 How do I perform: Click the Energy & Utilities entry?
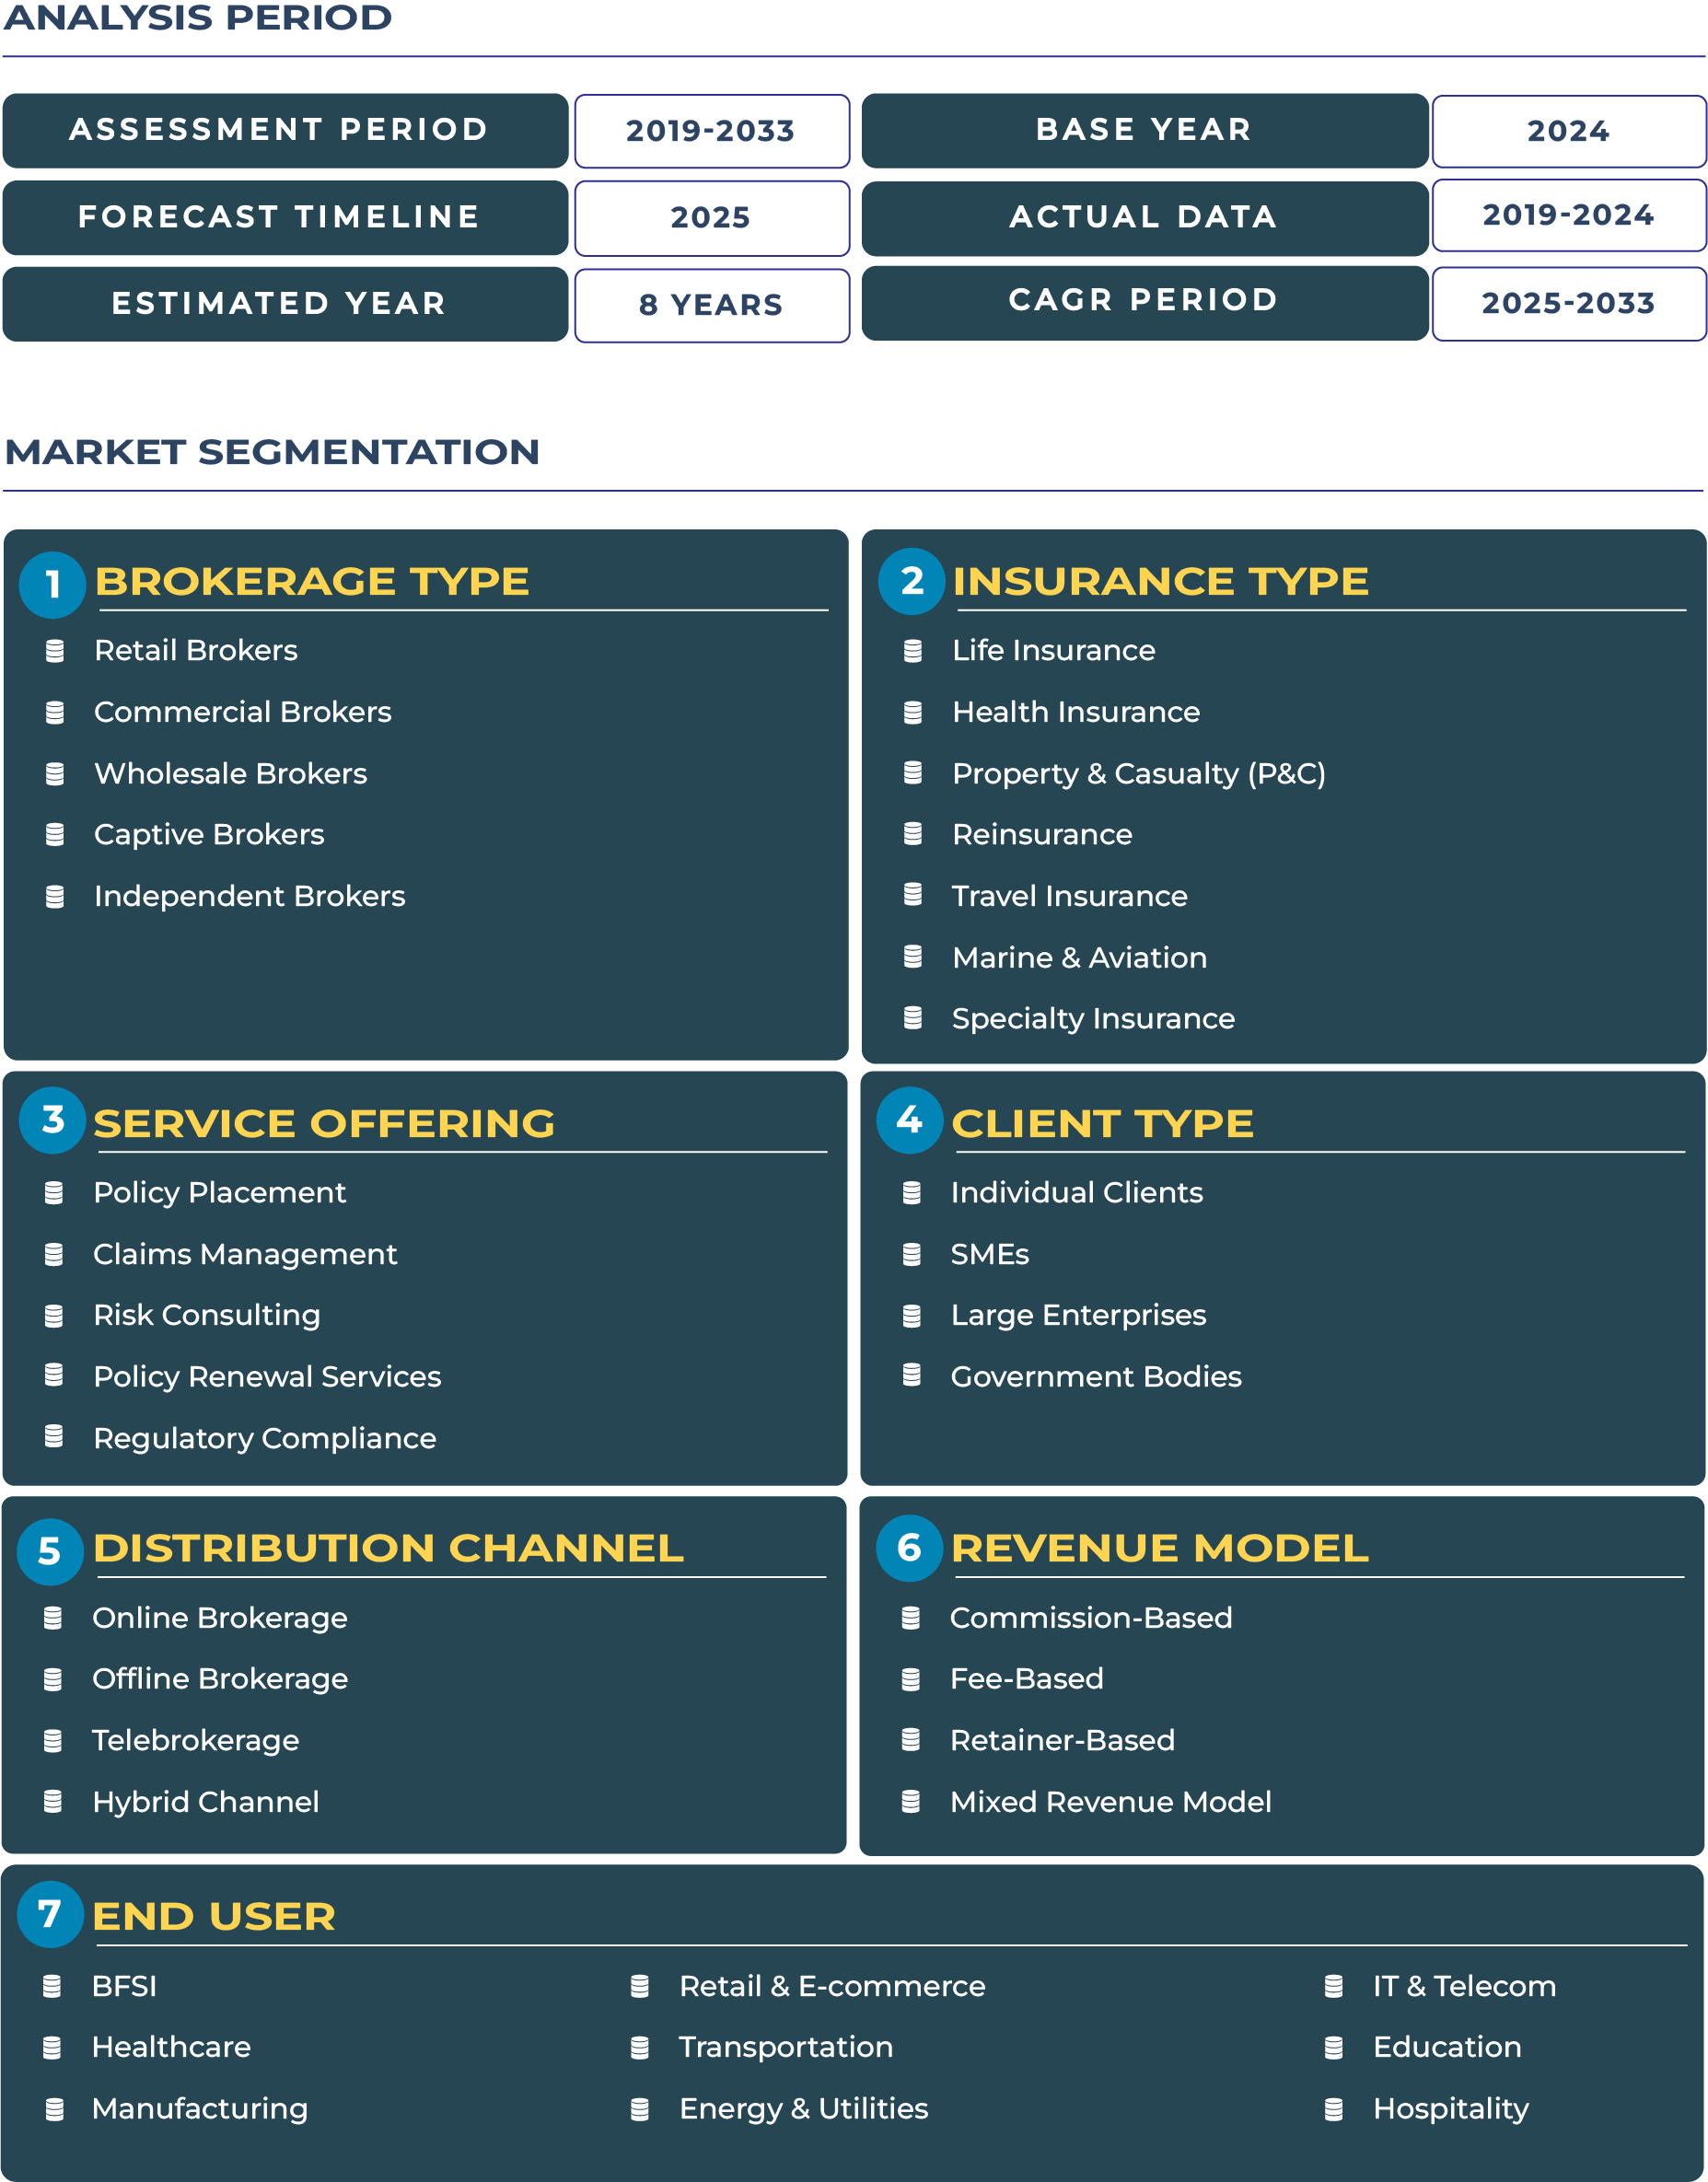[x=804, y=2109]
